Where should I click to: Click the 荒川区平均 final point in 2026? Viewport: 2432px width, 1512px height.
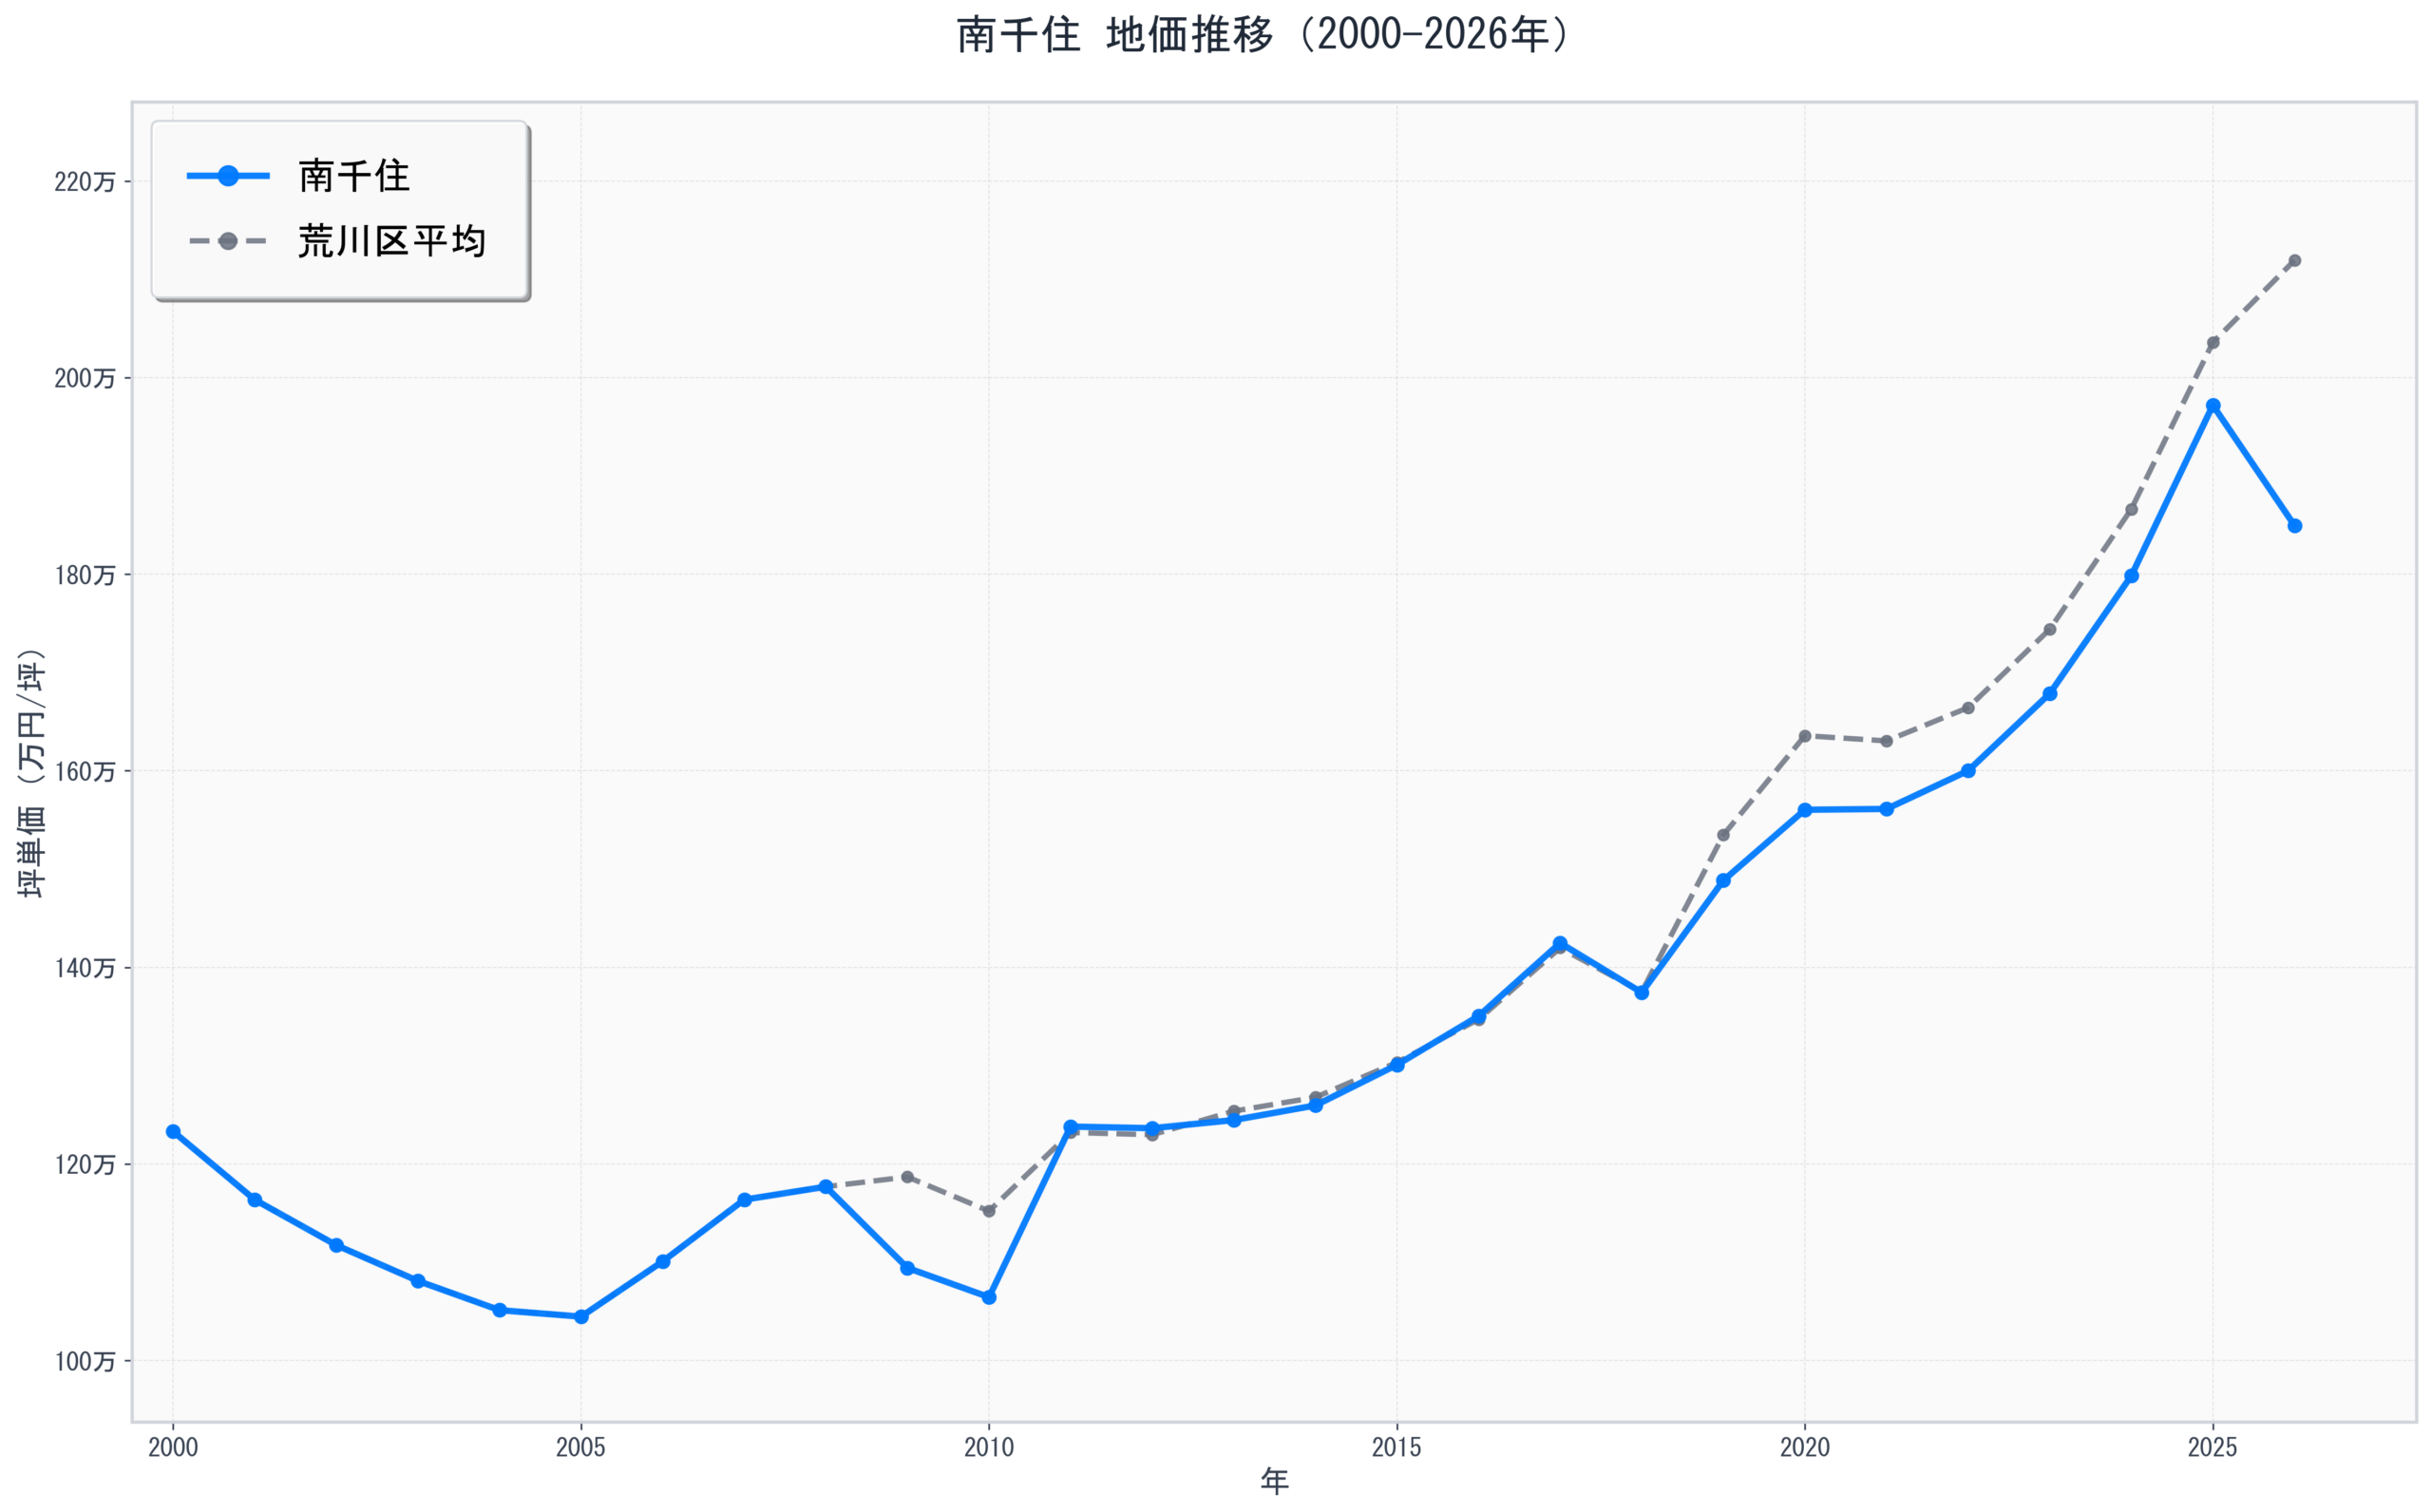(x=2295, y=261)
